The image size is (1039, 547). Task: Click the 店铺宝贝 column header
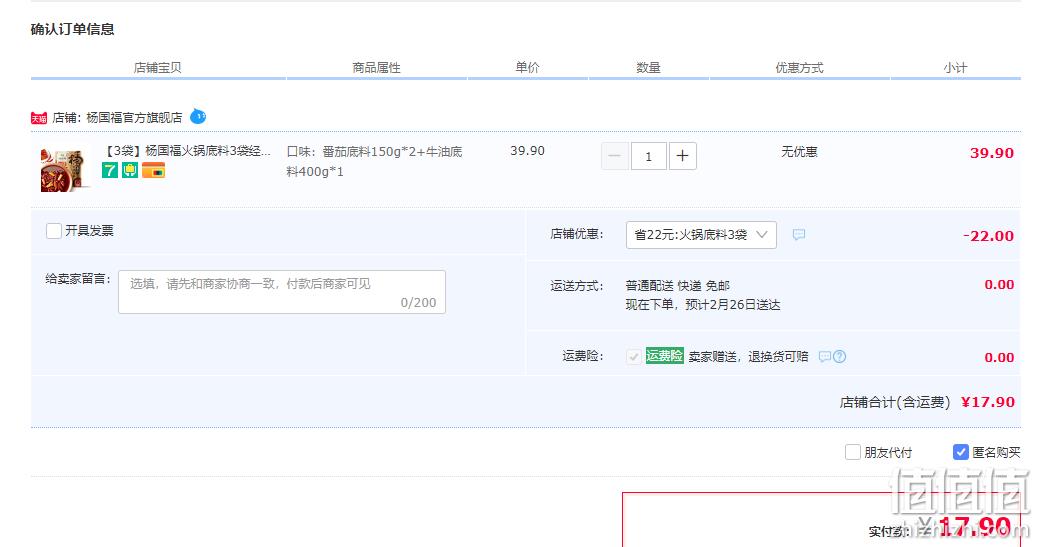click(157, 68)
